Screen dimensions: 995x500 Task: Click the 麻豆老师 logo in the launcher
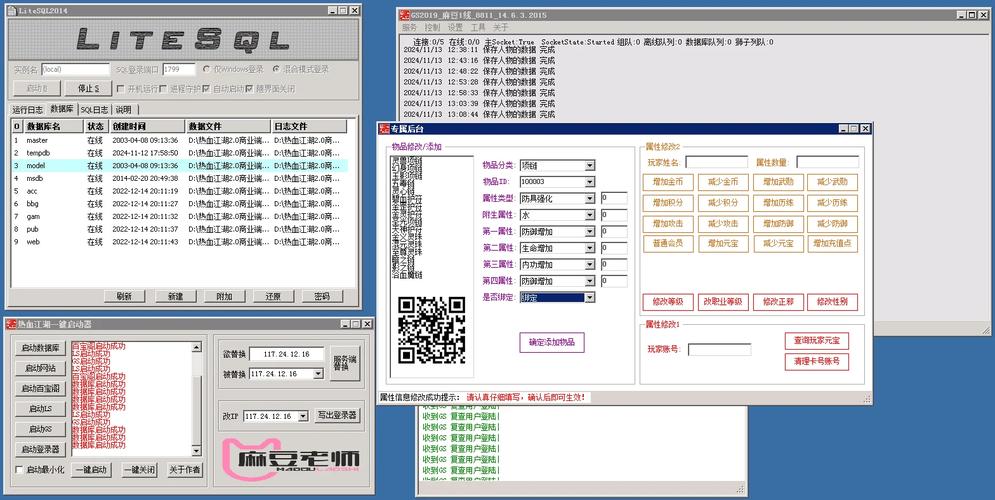point(292,458)
